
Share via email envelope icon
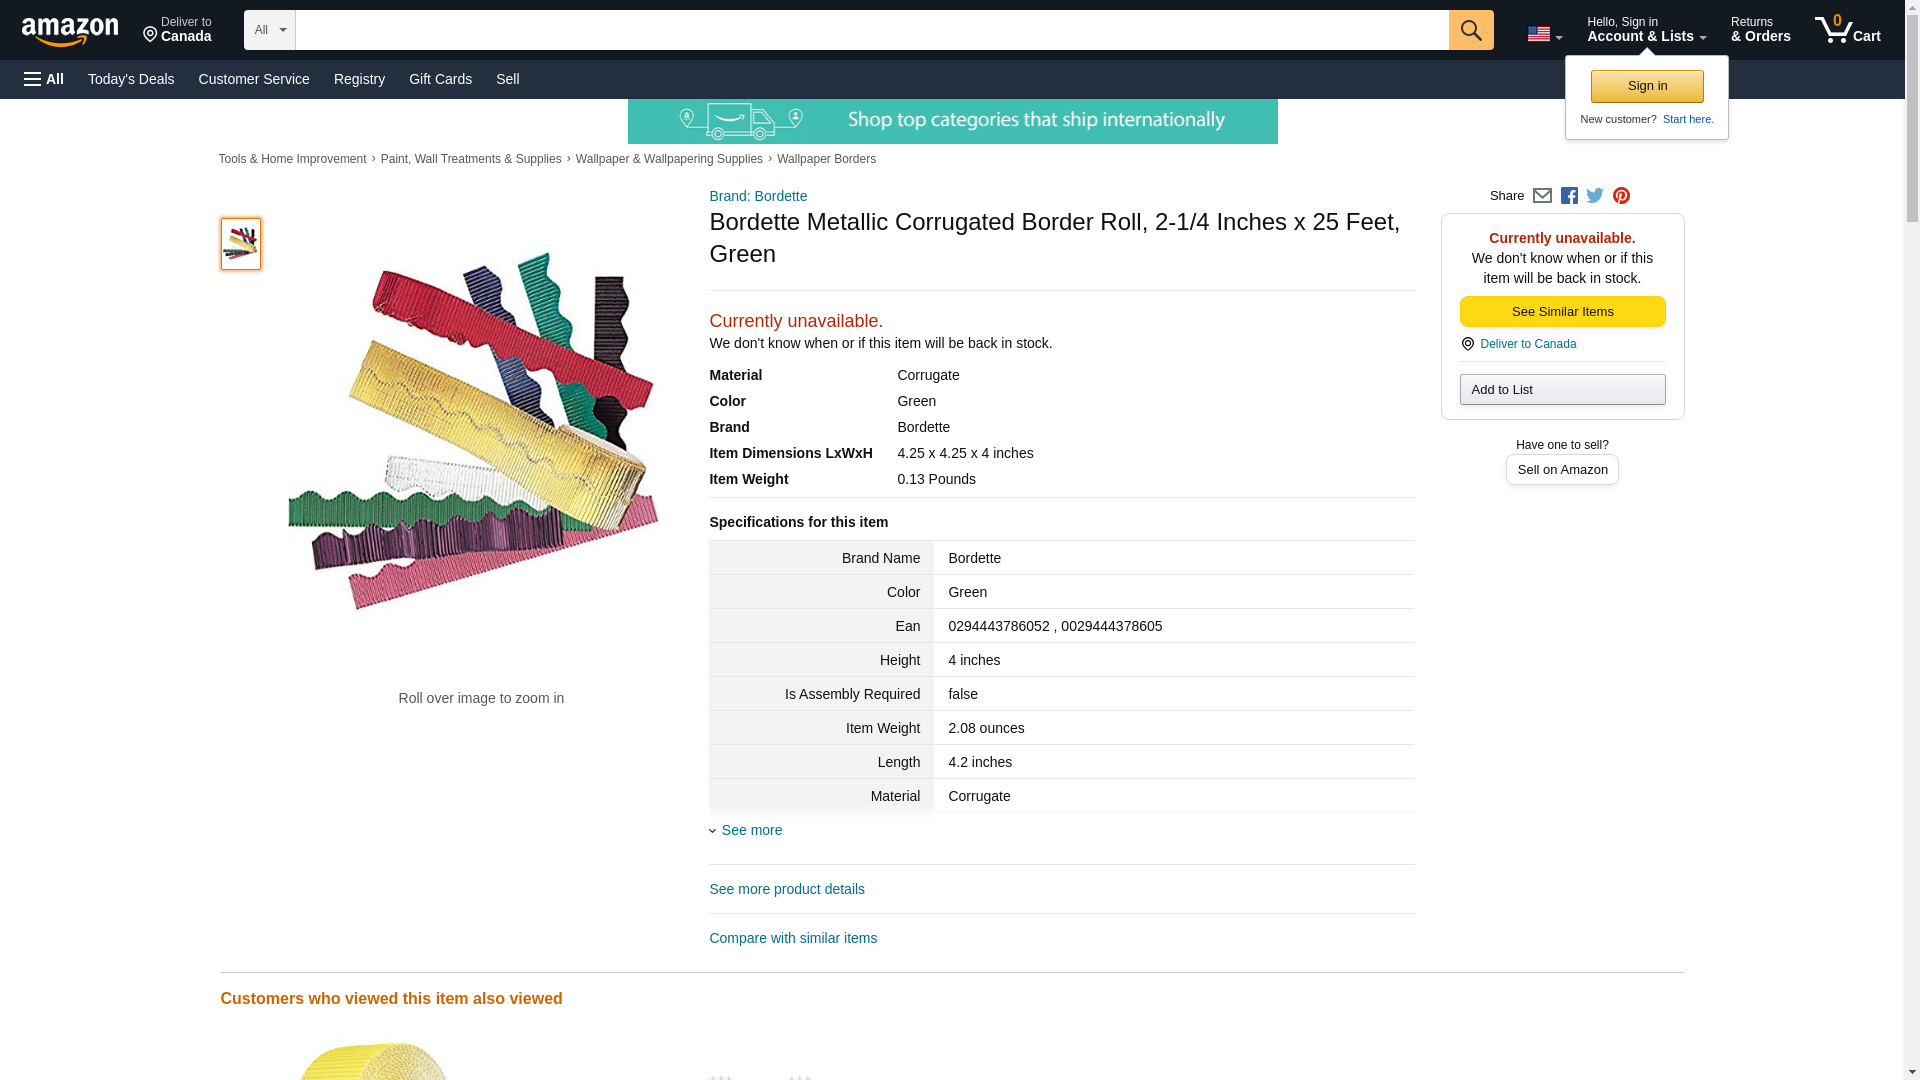(1542, 196)
